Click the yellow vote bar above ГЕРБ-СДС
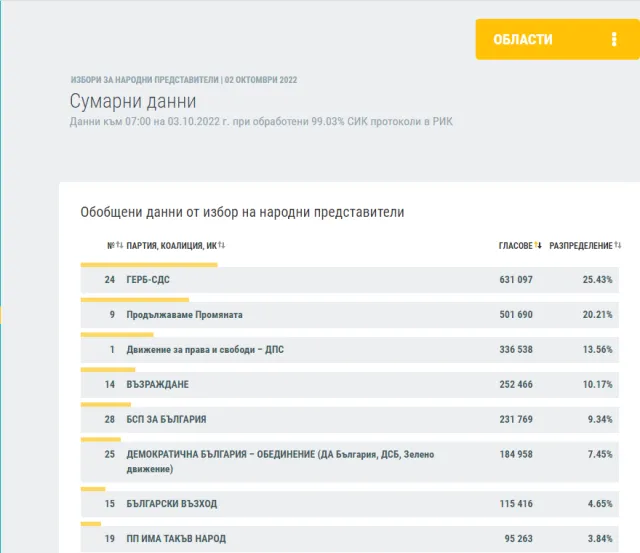Viewport: 640px width, 553px height. 148,265
